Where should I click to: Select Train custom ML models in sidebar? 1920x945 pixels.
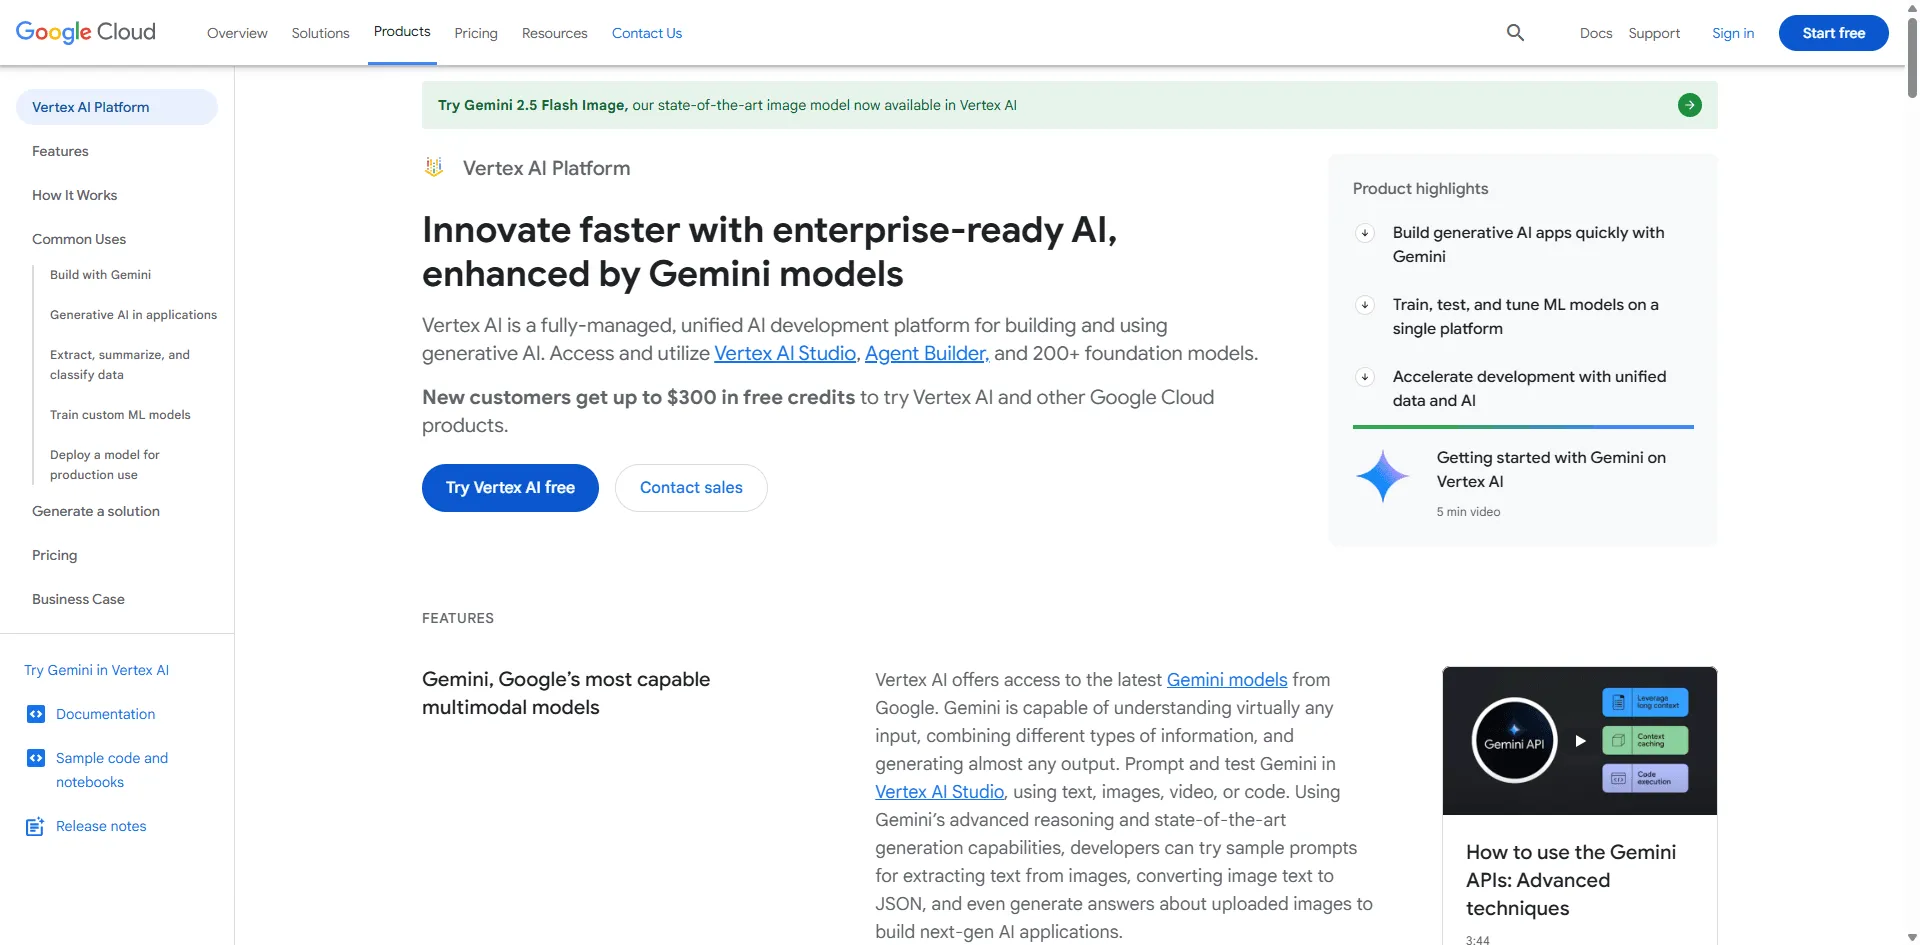point(120,415)
